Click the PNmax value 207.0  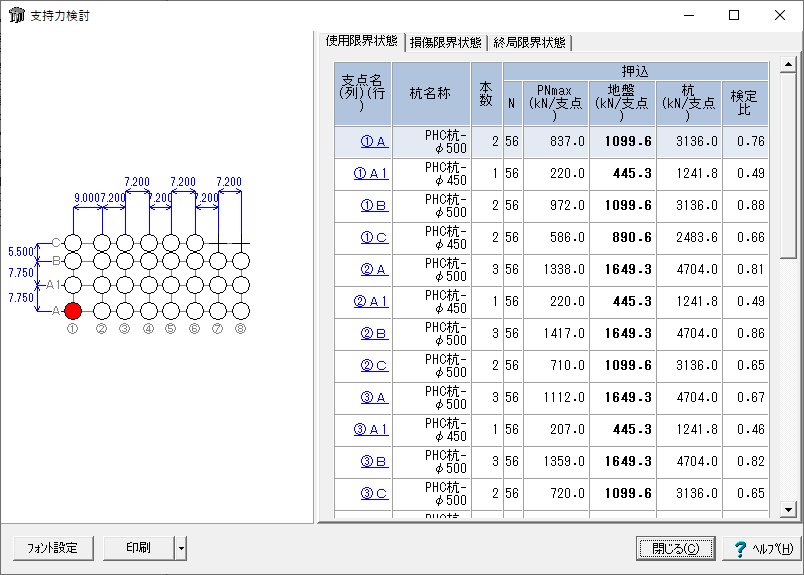(x=567, y=429)
